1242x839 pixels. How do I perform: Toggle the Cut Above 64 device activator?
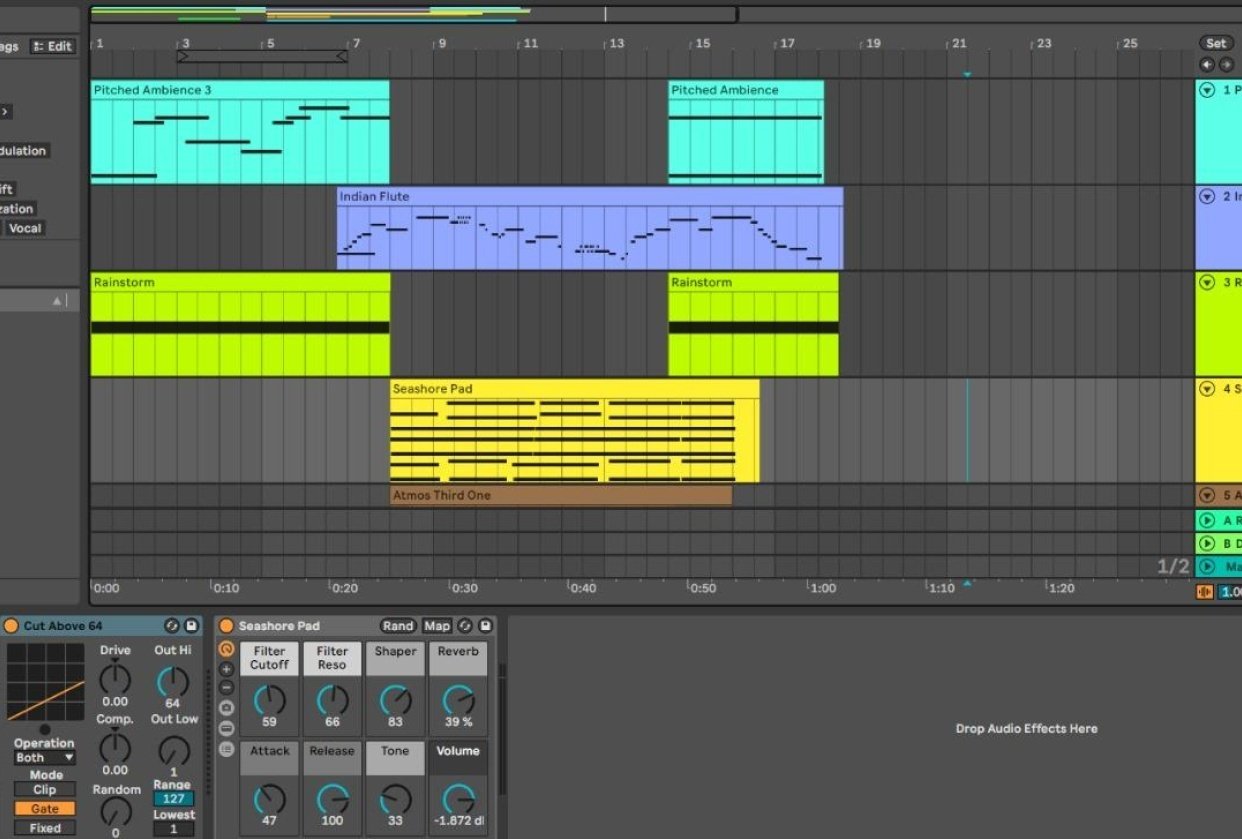12,626
